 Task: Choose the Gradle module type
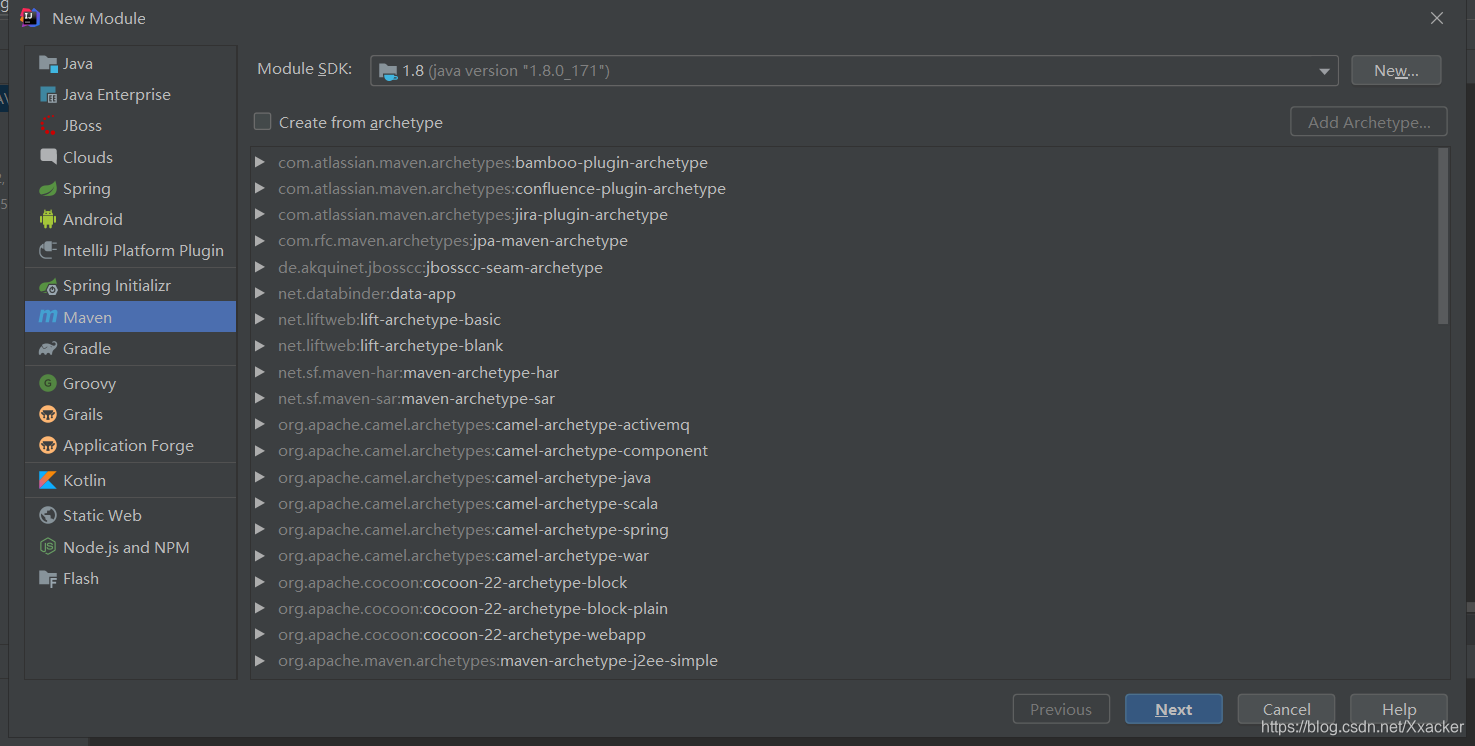tap(131, 348)
